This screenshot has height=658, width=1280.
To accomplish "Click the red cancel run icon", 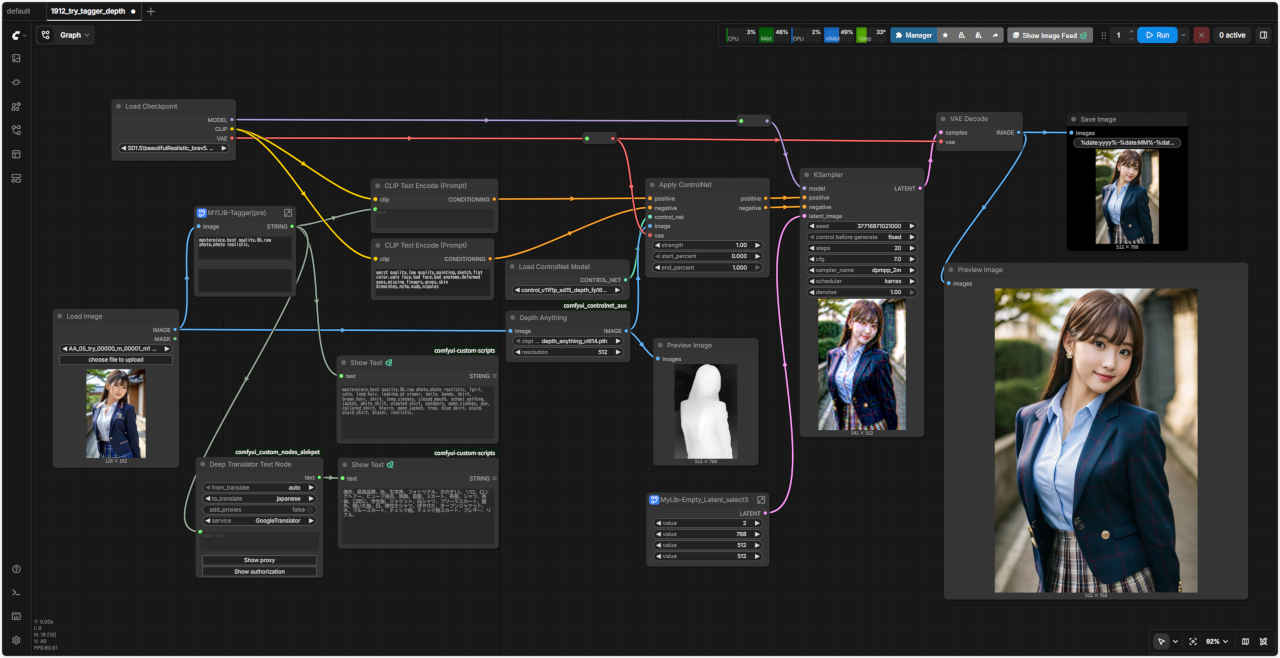I will point(1201,35).
